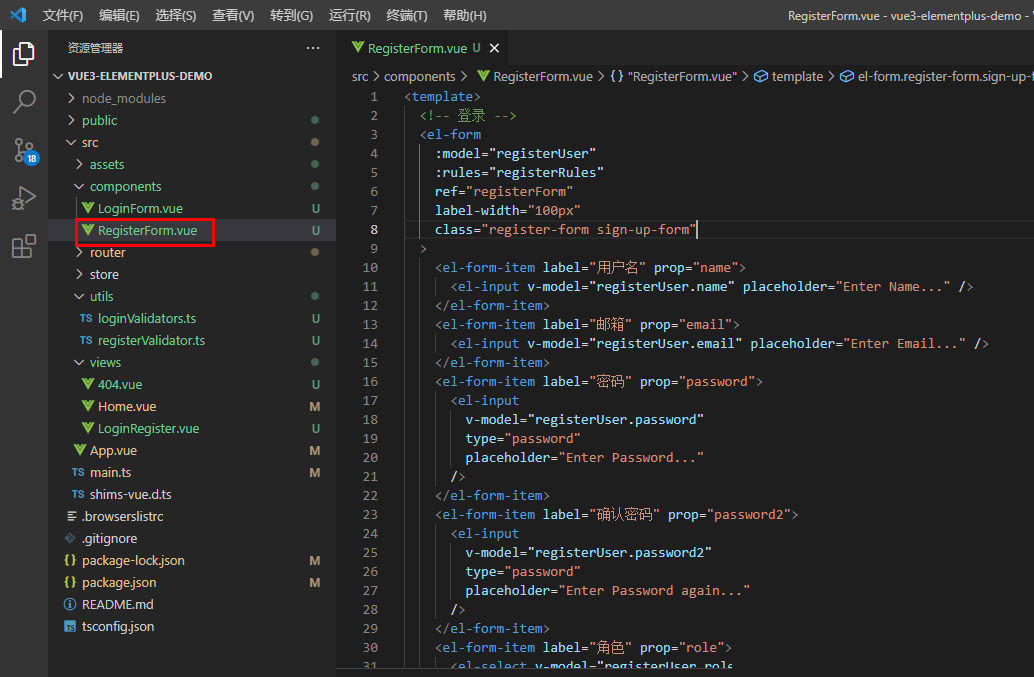The image size is (1034, 677).
Task: Open the Search view icon
Action: [x=24, y=101]
